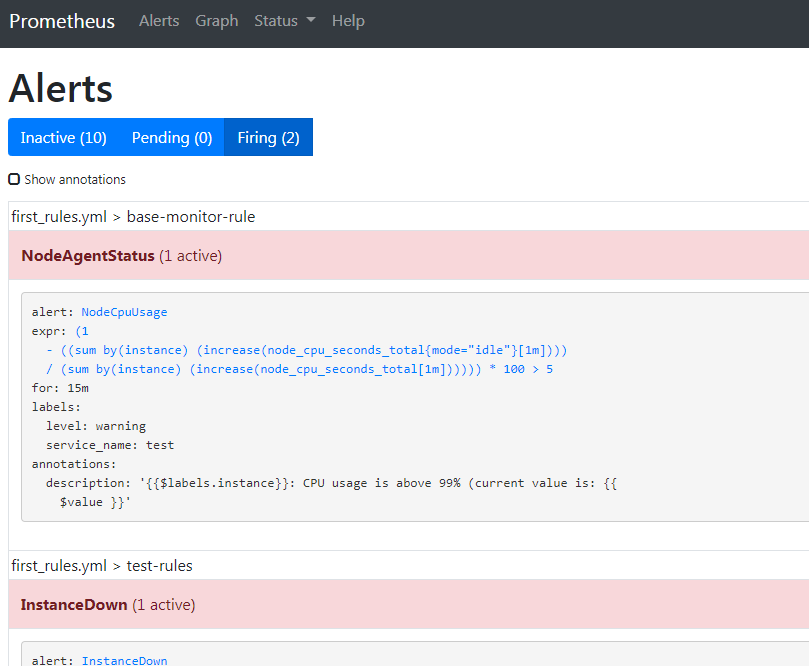Open the NodeCpuUsage alert link
The height and width of the screenshot is (666, 809).
pyautogui.click(x=123, y=311)
